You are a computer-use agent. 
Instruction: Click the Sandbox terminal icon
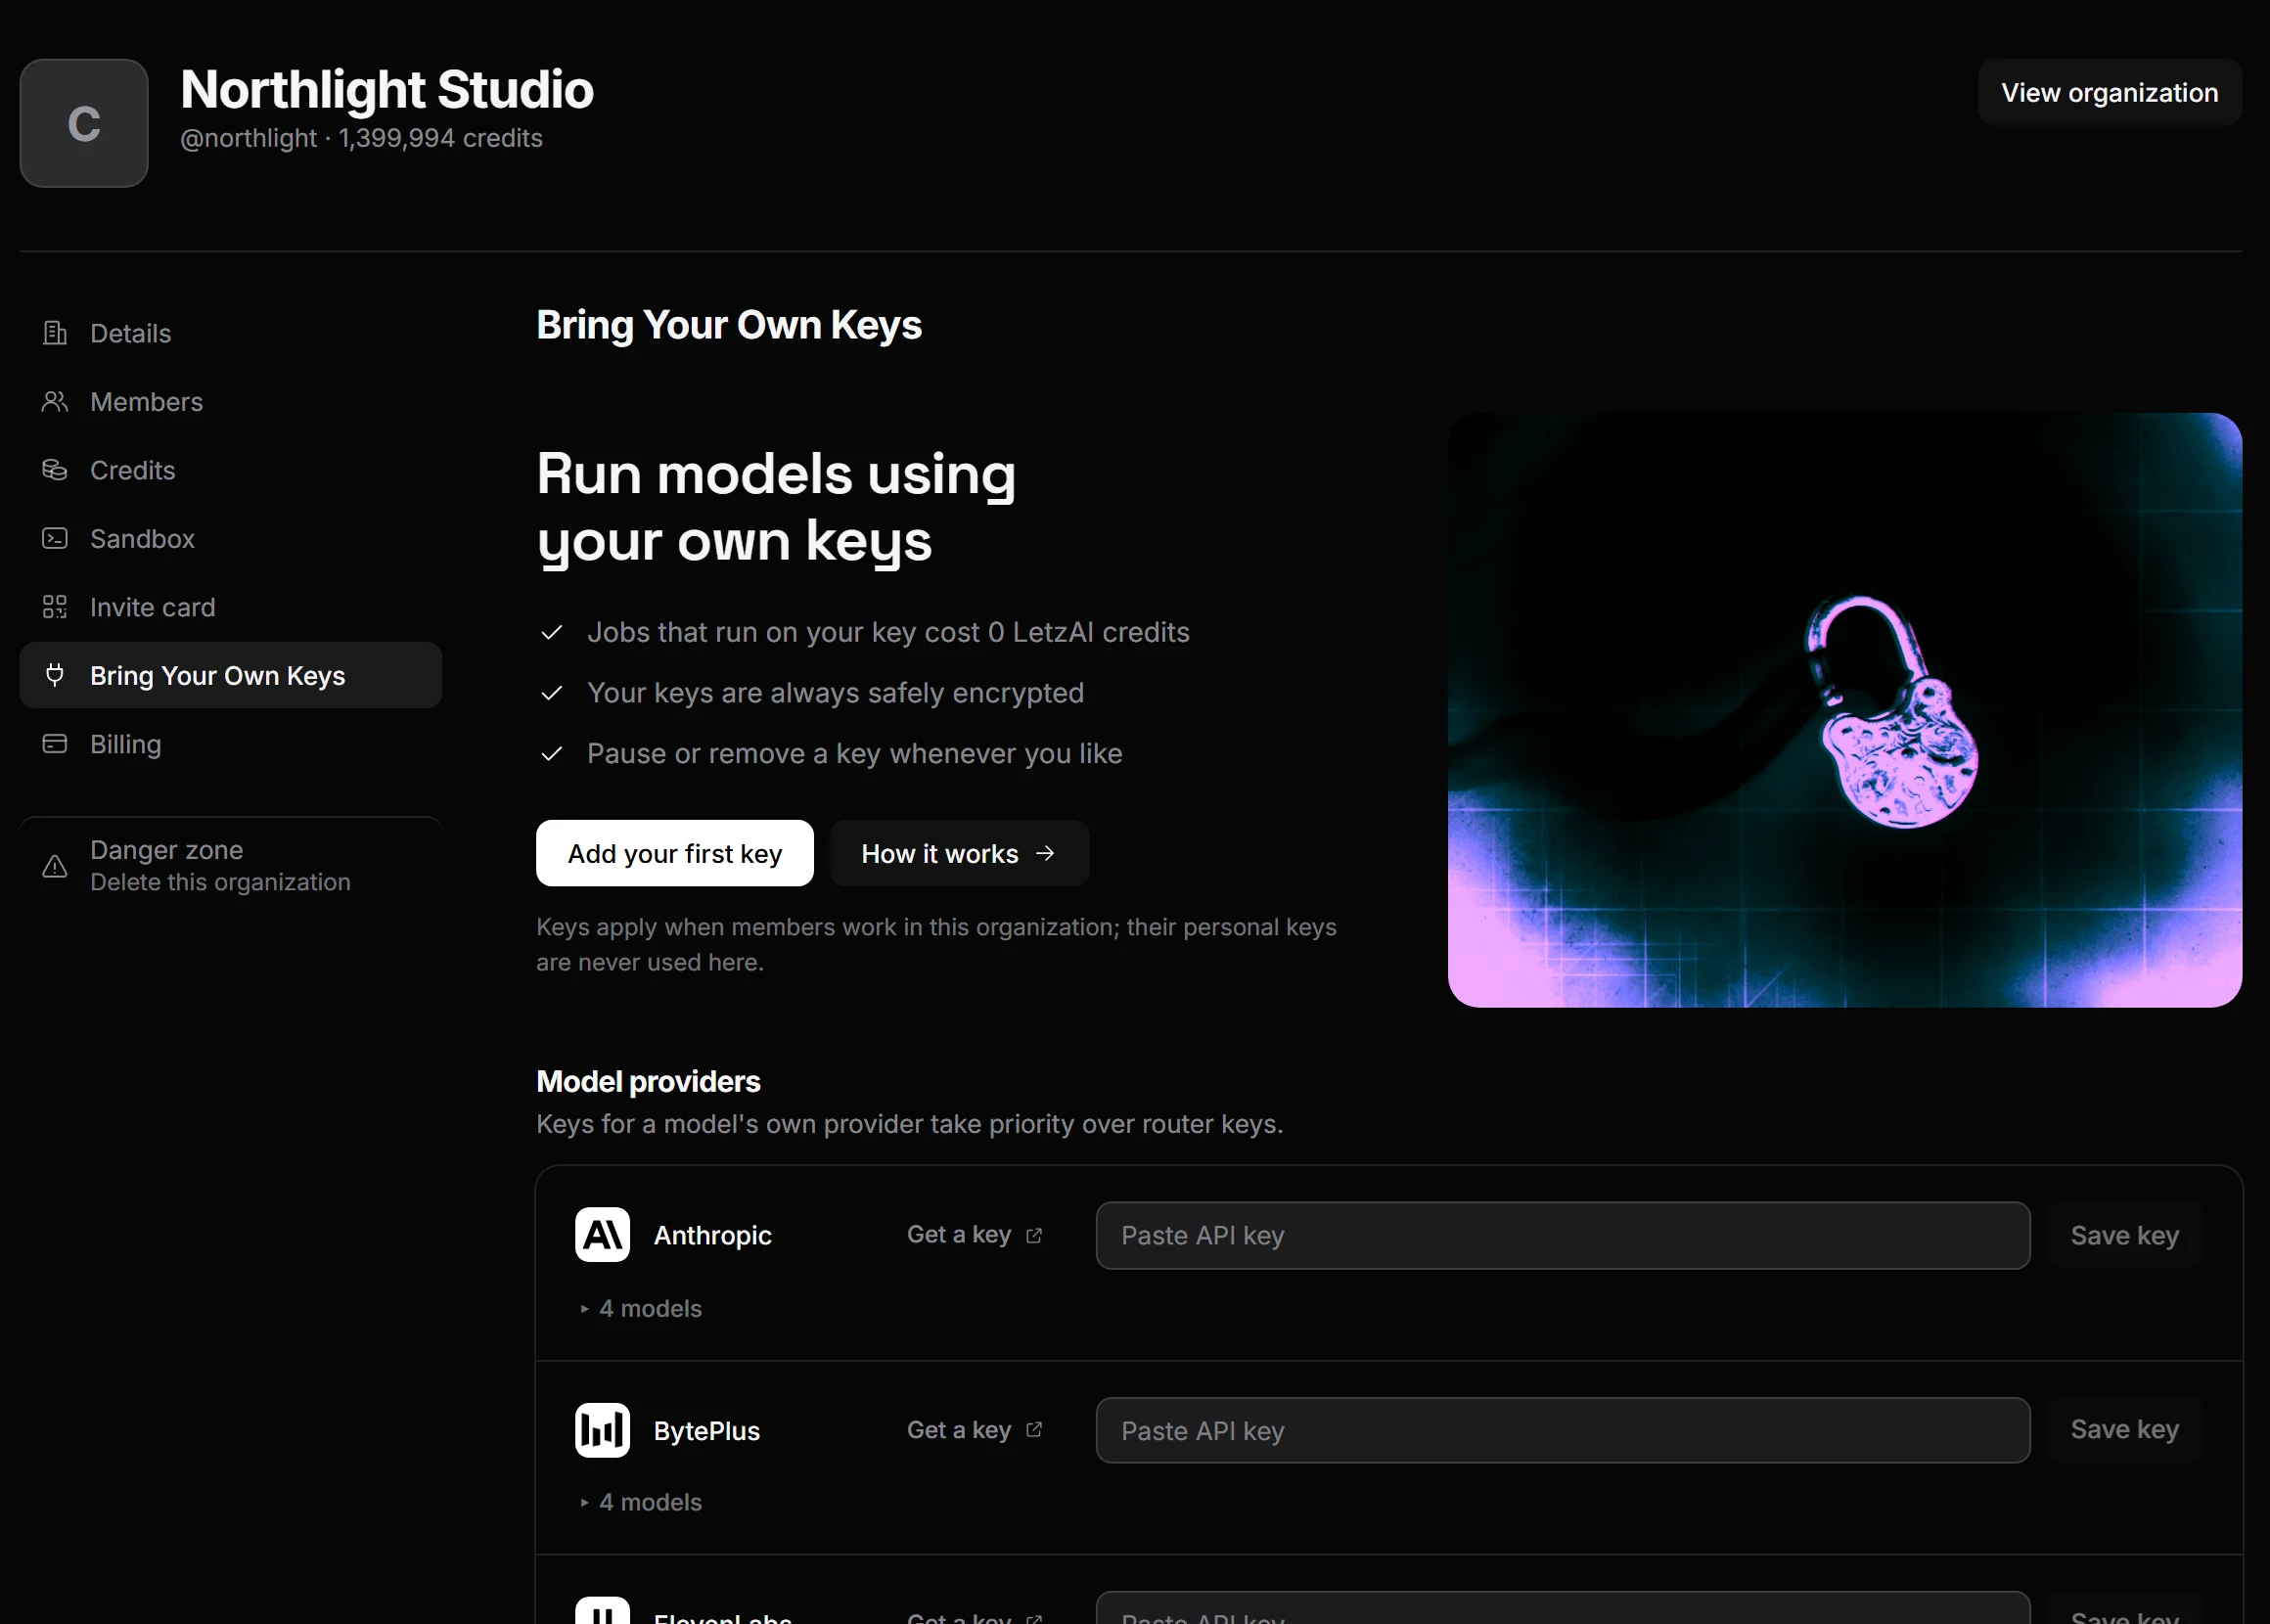pos(55,538)
